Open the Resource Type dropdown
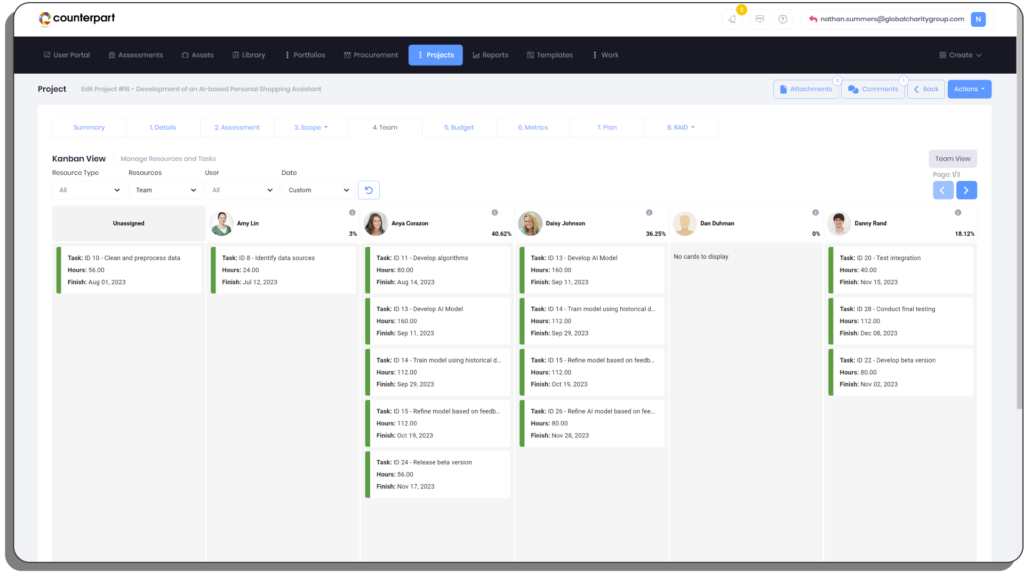The image size is (1024, 576). [x=85, y=190]
